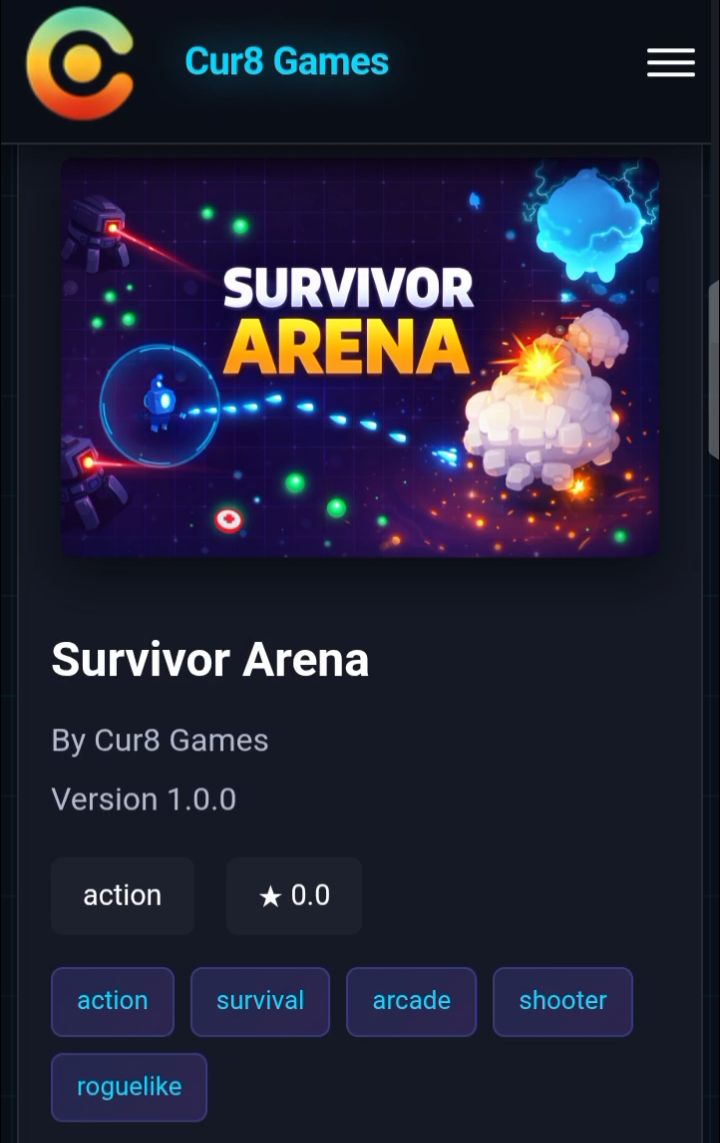The height and width of the screenshot is (1143, 720).
Task: Click the Survivor Arena heading text
Action: pyautogui.click(x=210, y=660)
